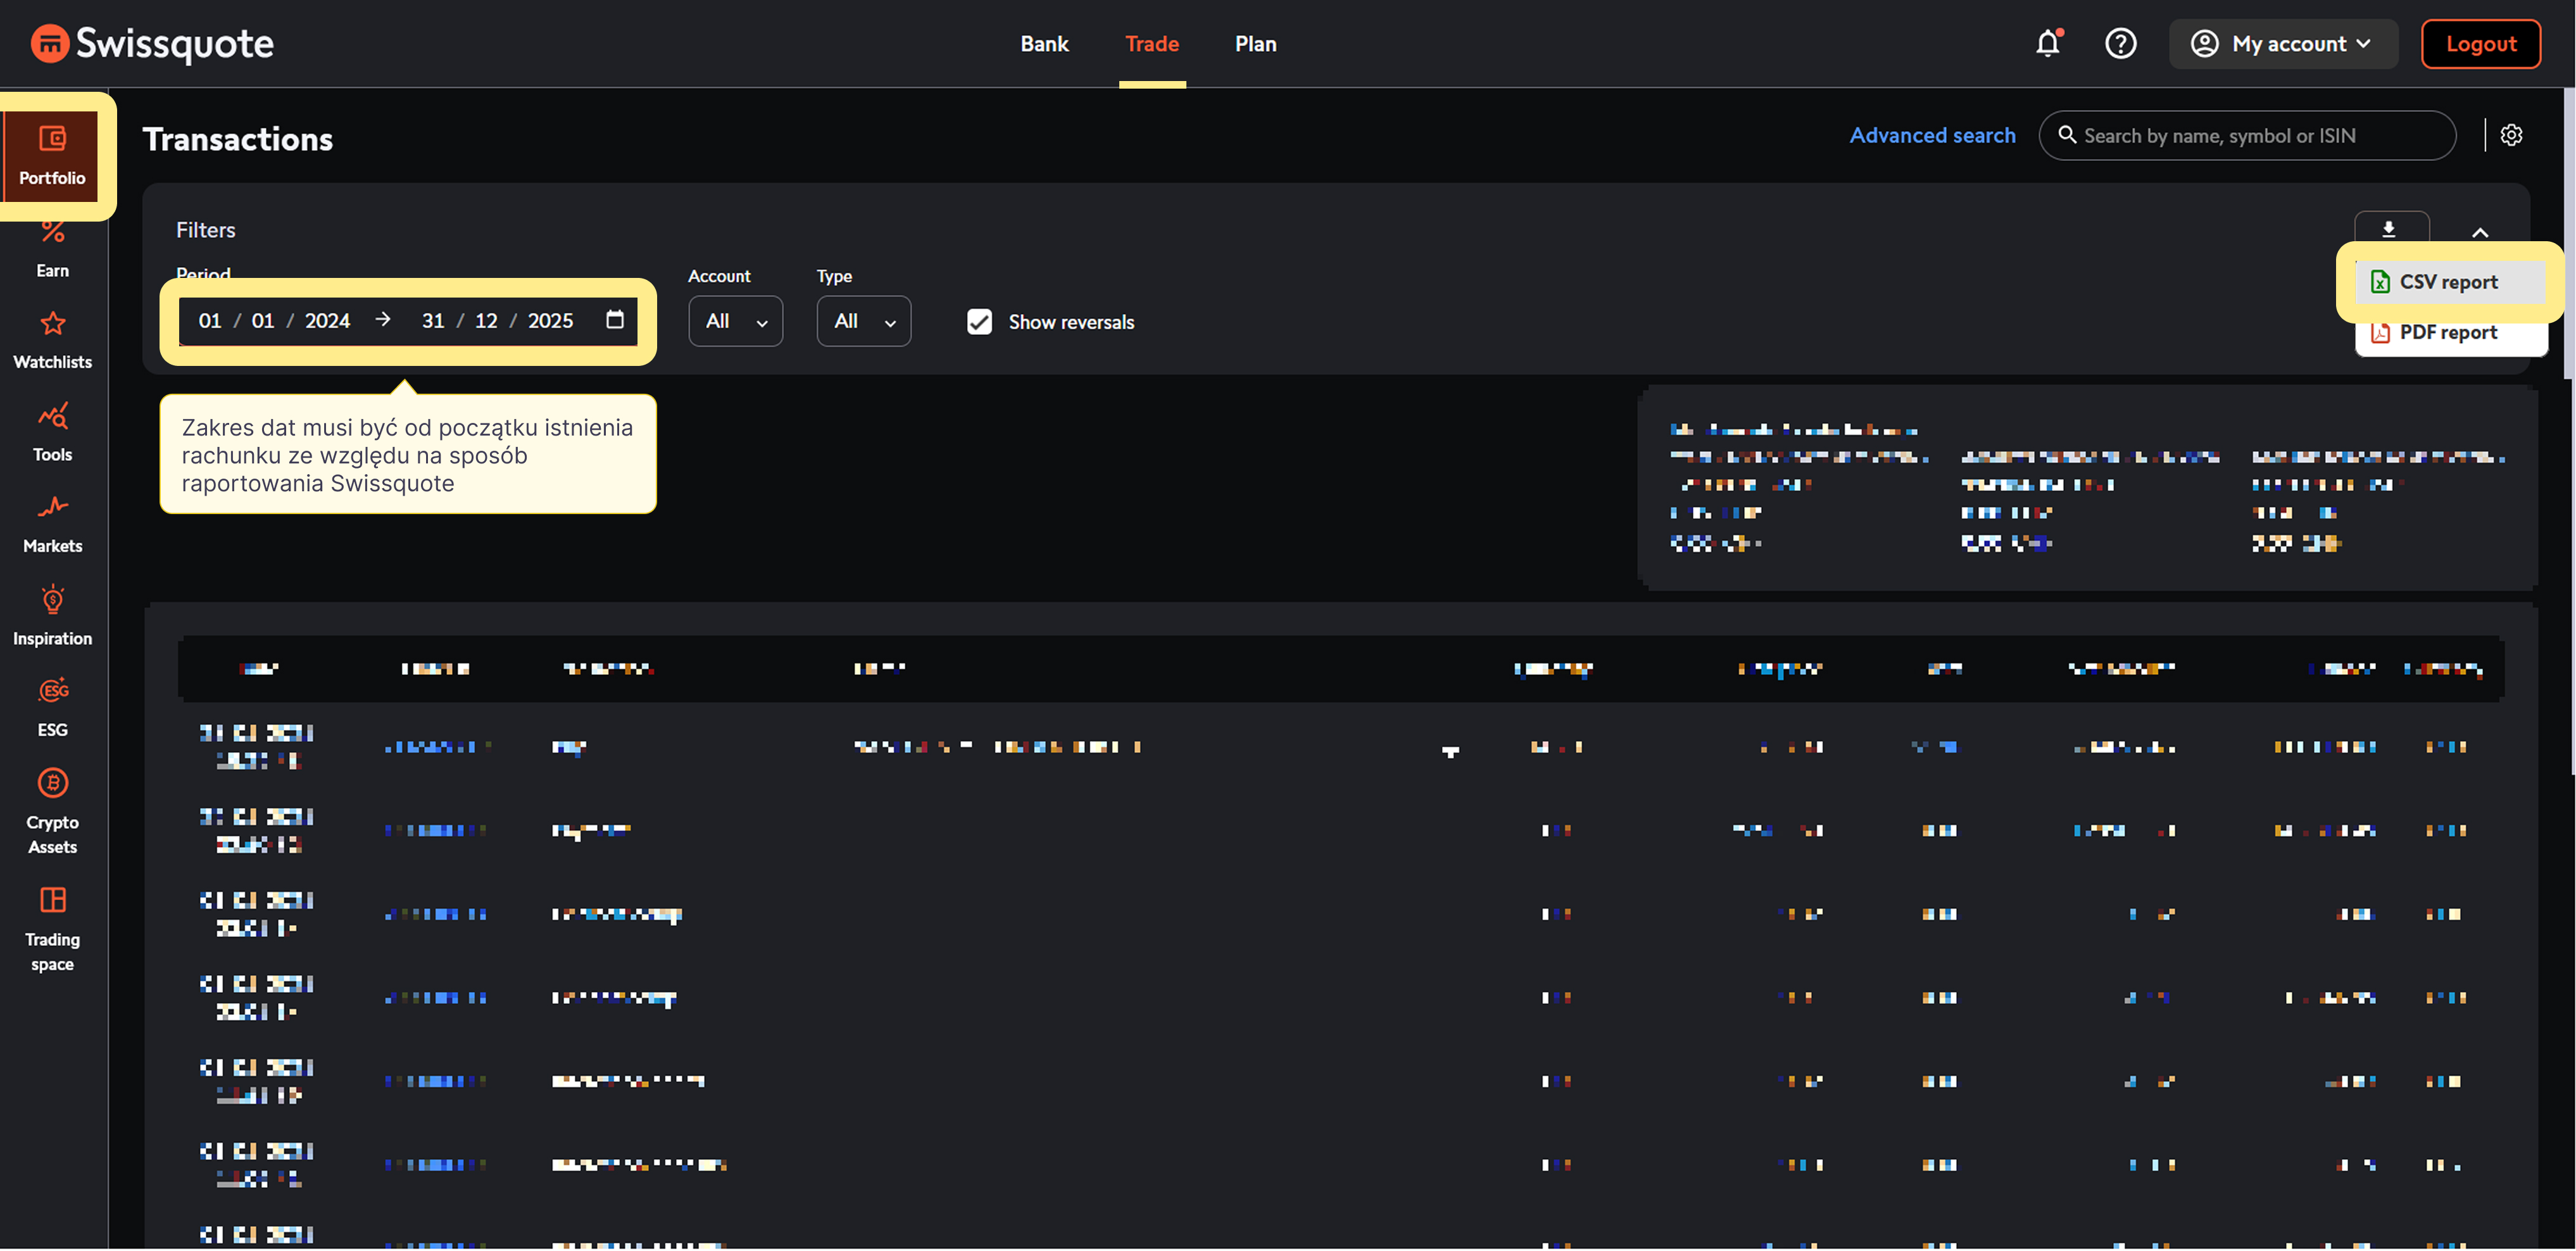The image size is (2576, 1251).
Task: Untick the Show reversals checkbox
Action: (979, 322)
